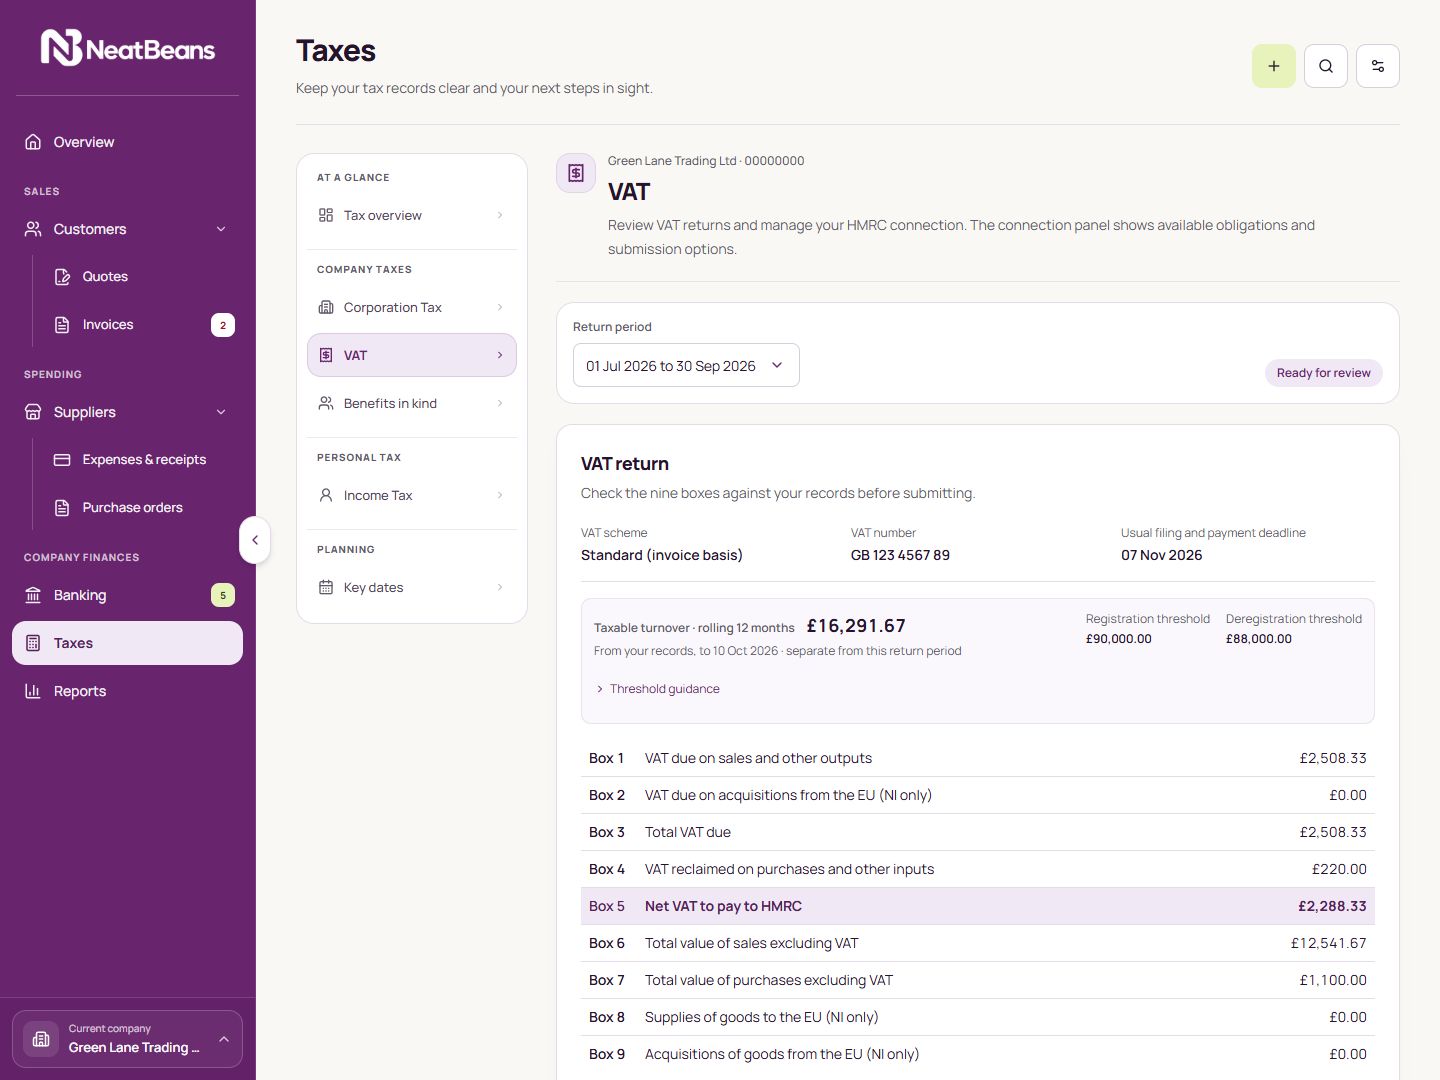Viewport: 1440px width, 1080px height.
Task: Click the Key dates calendar icon
Action: [x=326, y=587]
